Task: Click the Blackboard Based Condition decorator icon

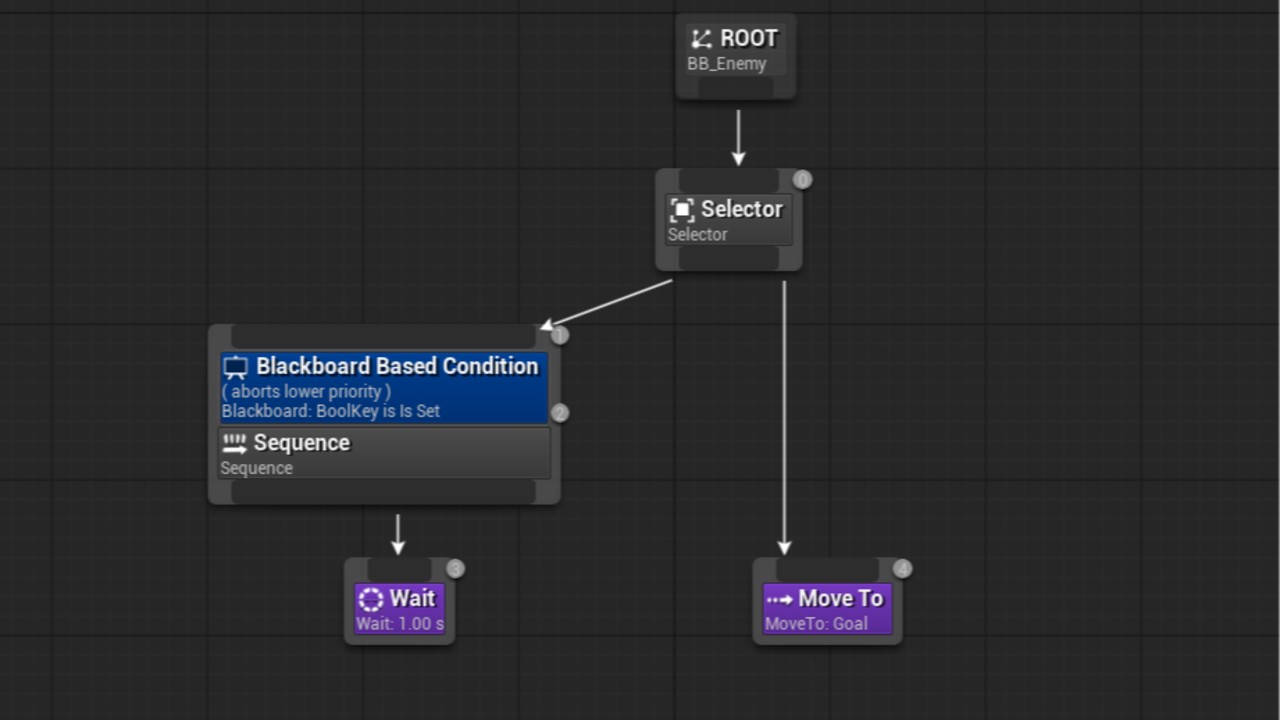Action: point(236,367)
